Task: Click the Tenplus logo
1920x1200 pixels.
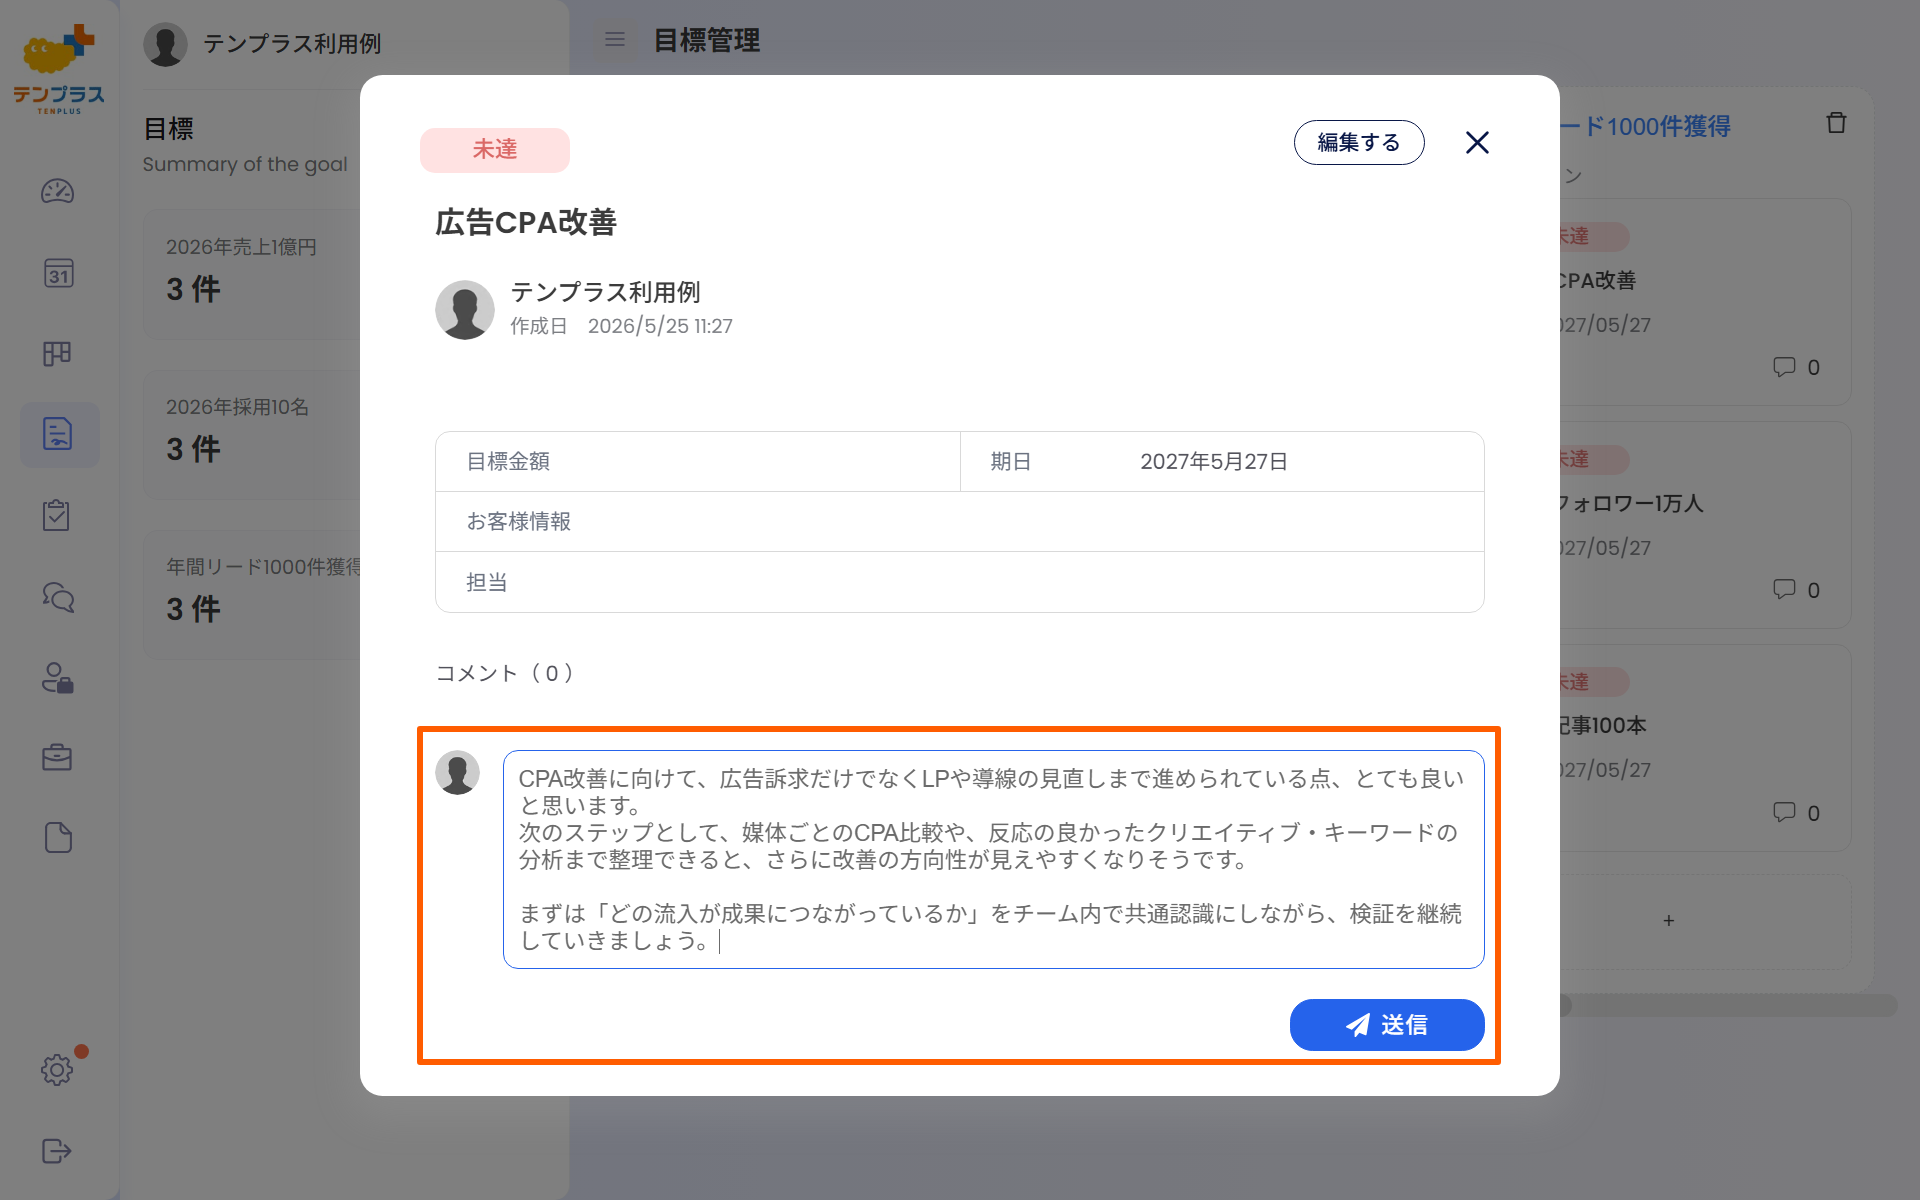Action: [59, 70]
